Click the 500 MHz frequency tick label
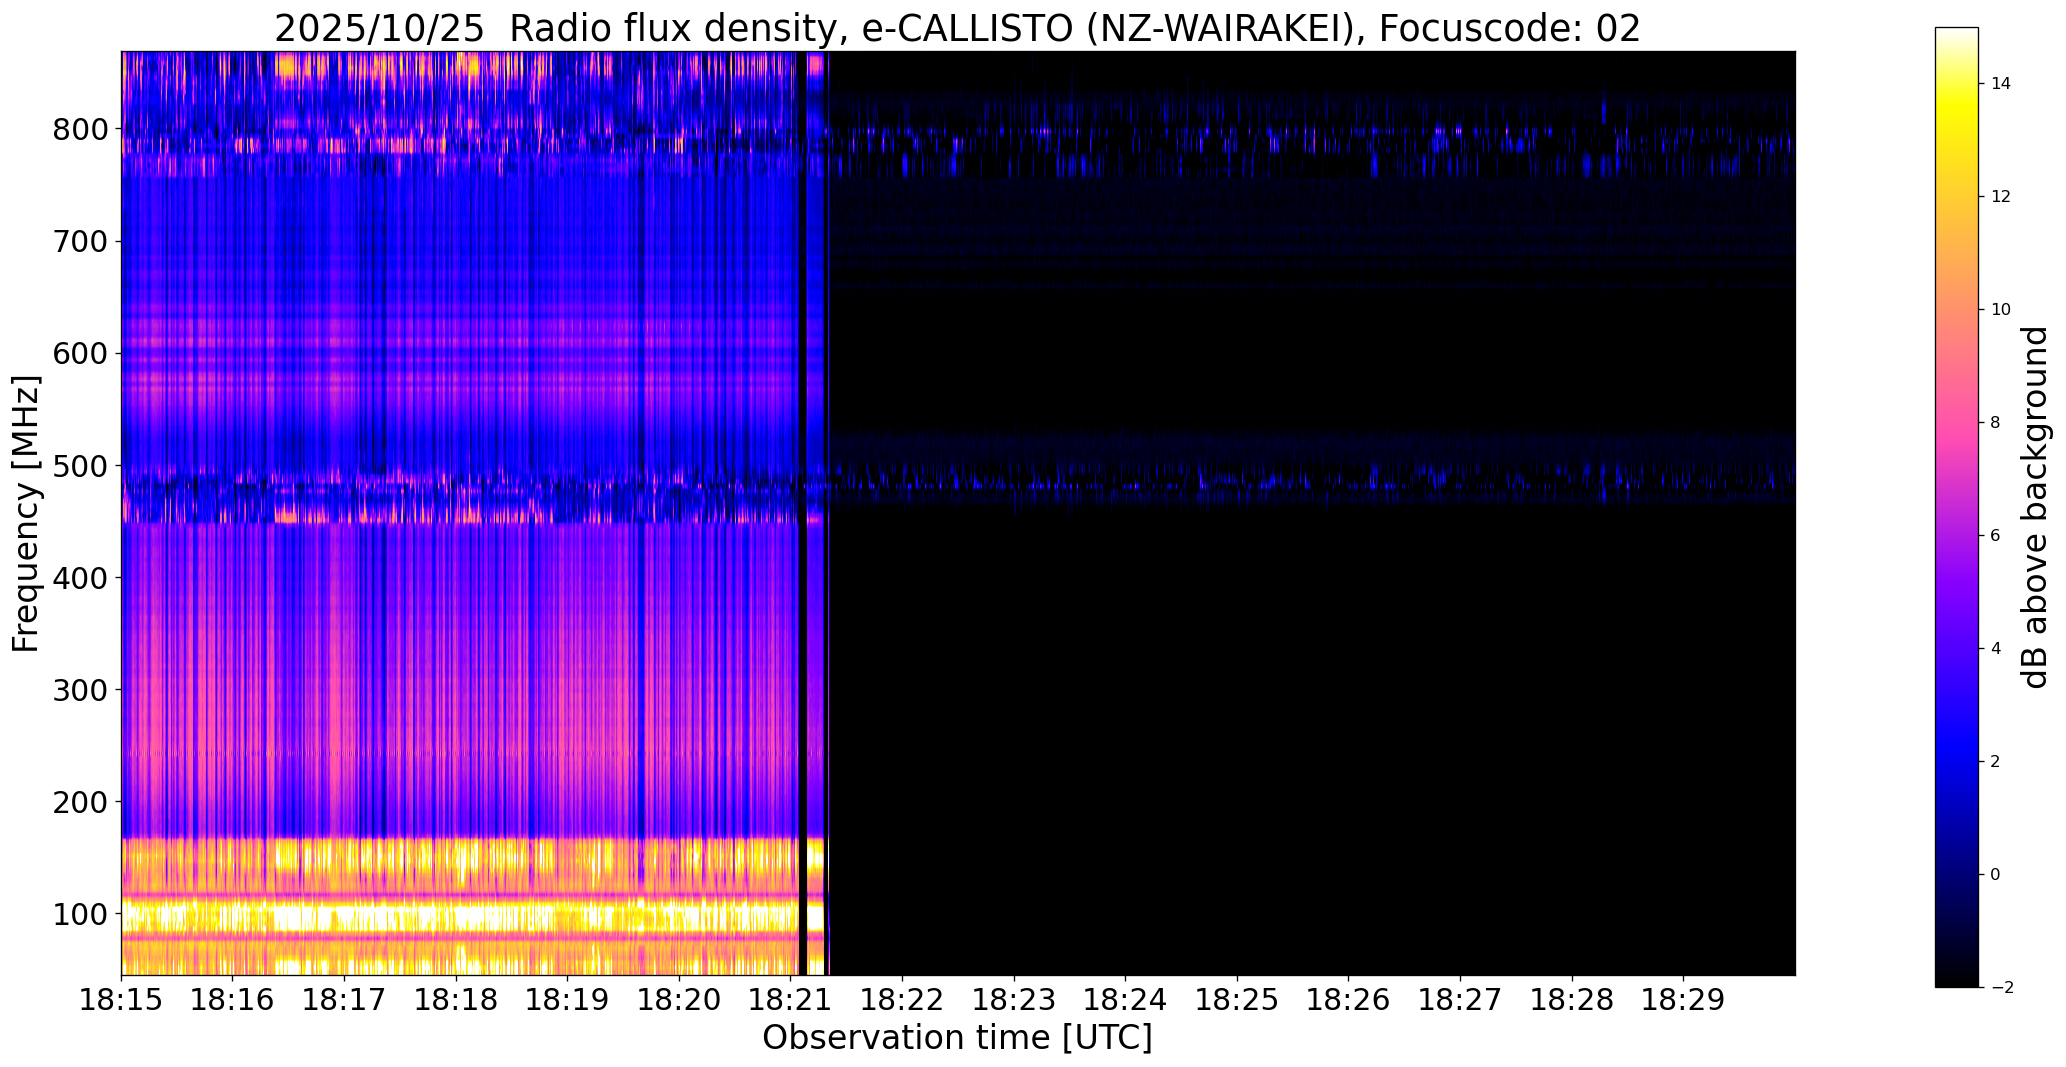 [82, 466]
